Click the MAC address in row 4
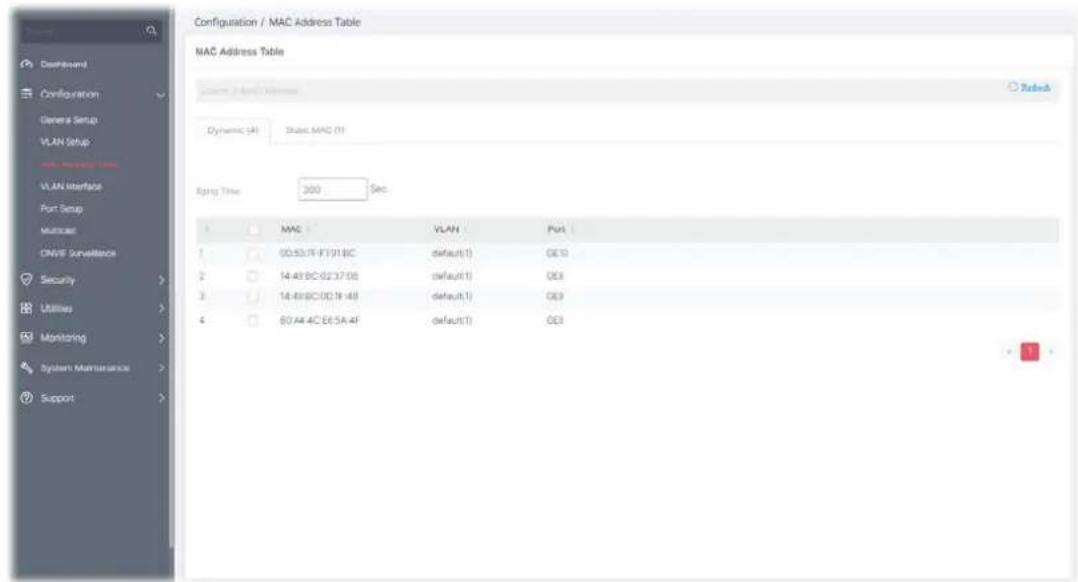Screen dimensions: 1078x582 pyautogui.click(x=319, y=320)
